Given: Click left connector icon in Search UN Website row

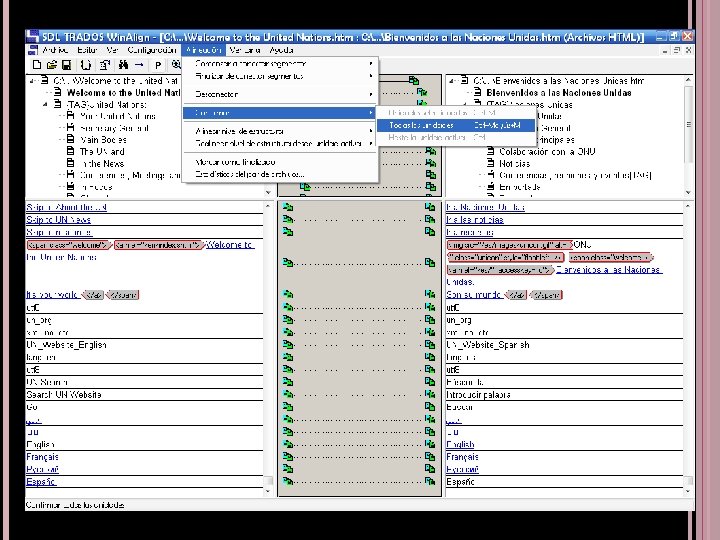Looking at the screenshot, I should point(288,394).
